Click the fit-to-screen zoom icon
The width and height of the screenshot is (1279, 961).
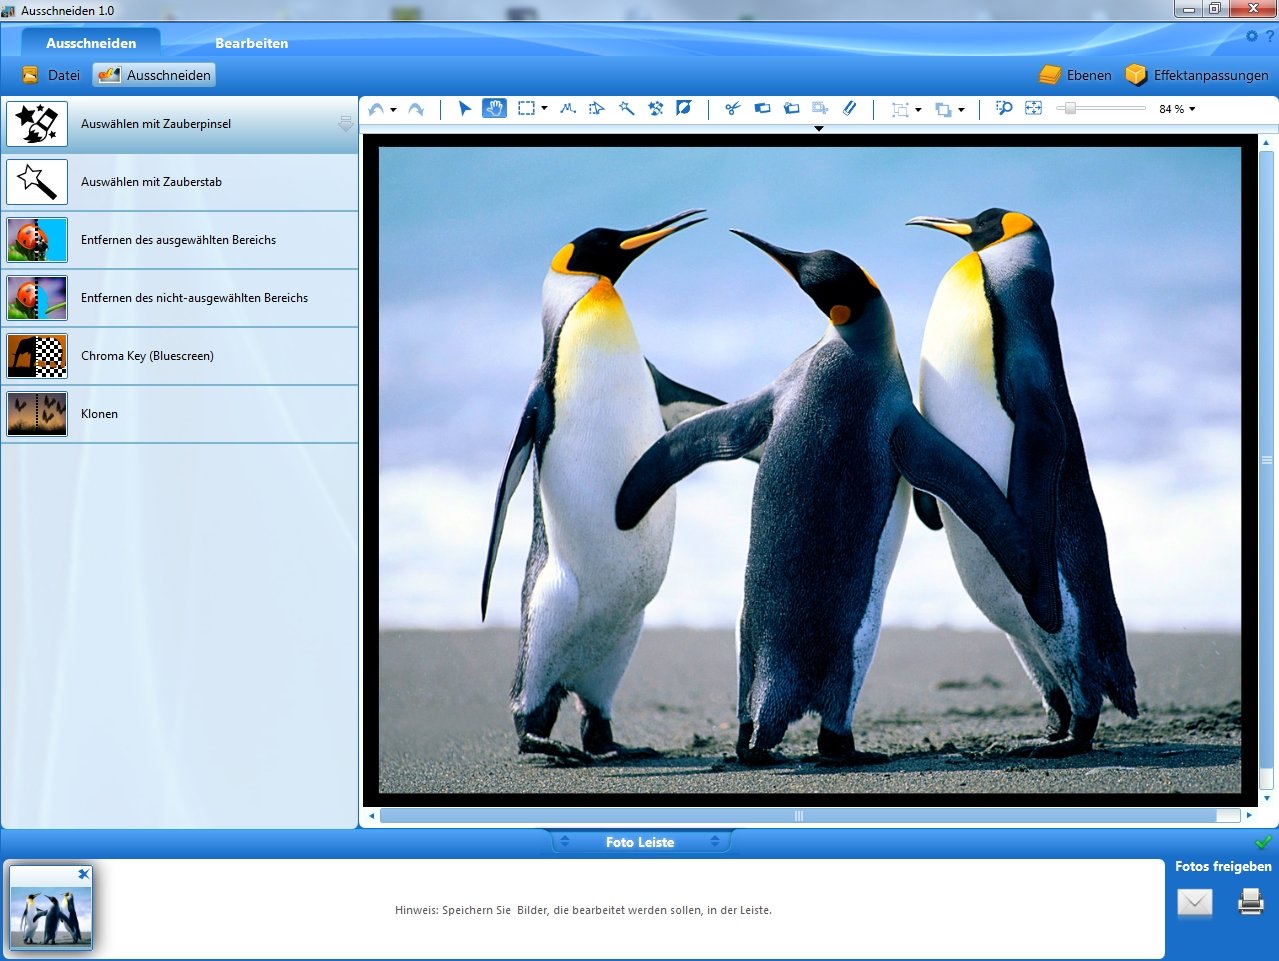tap(1034, 108)
